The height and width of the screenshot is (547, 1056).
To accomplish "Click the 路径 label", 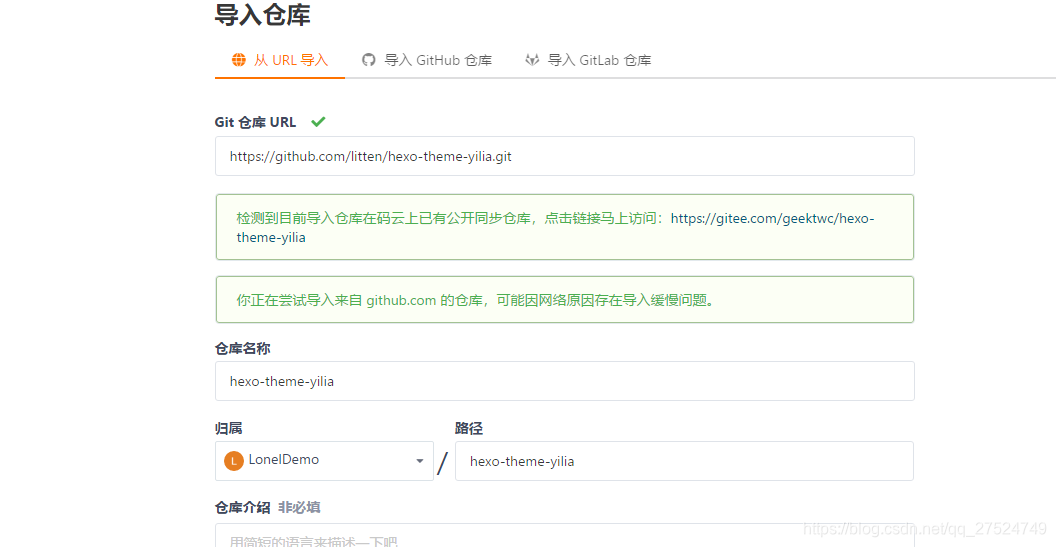I will pyautogui.click(x=469, y=428).
